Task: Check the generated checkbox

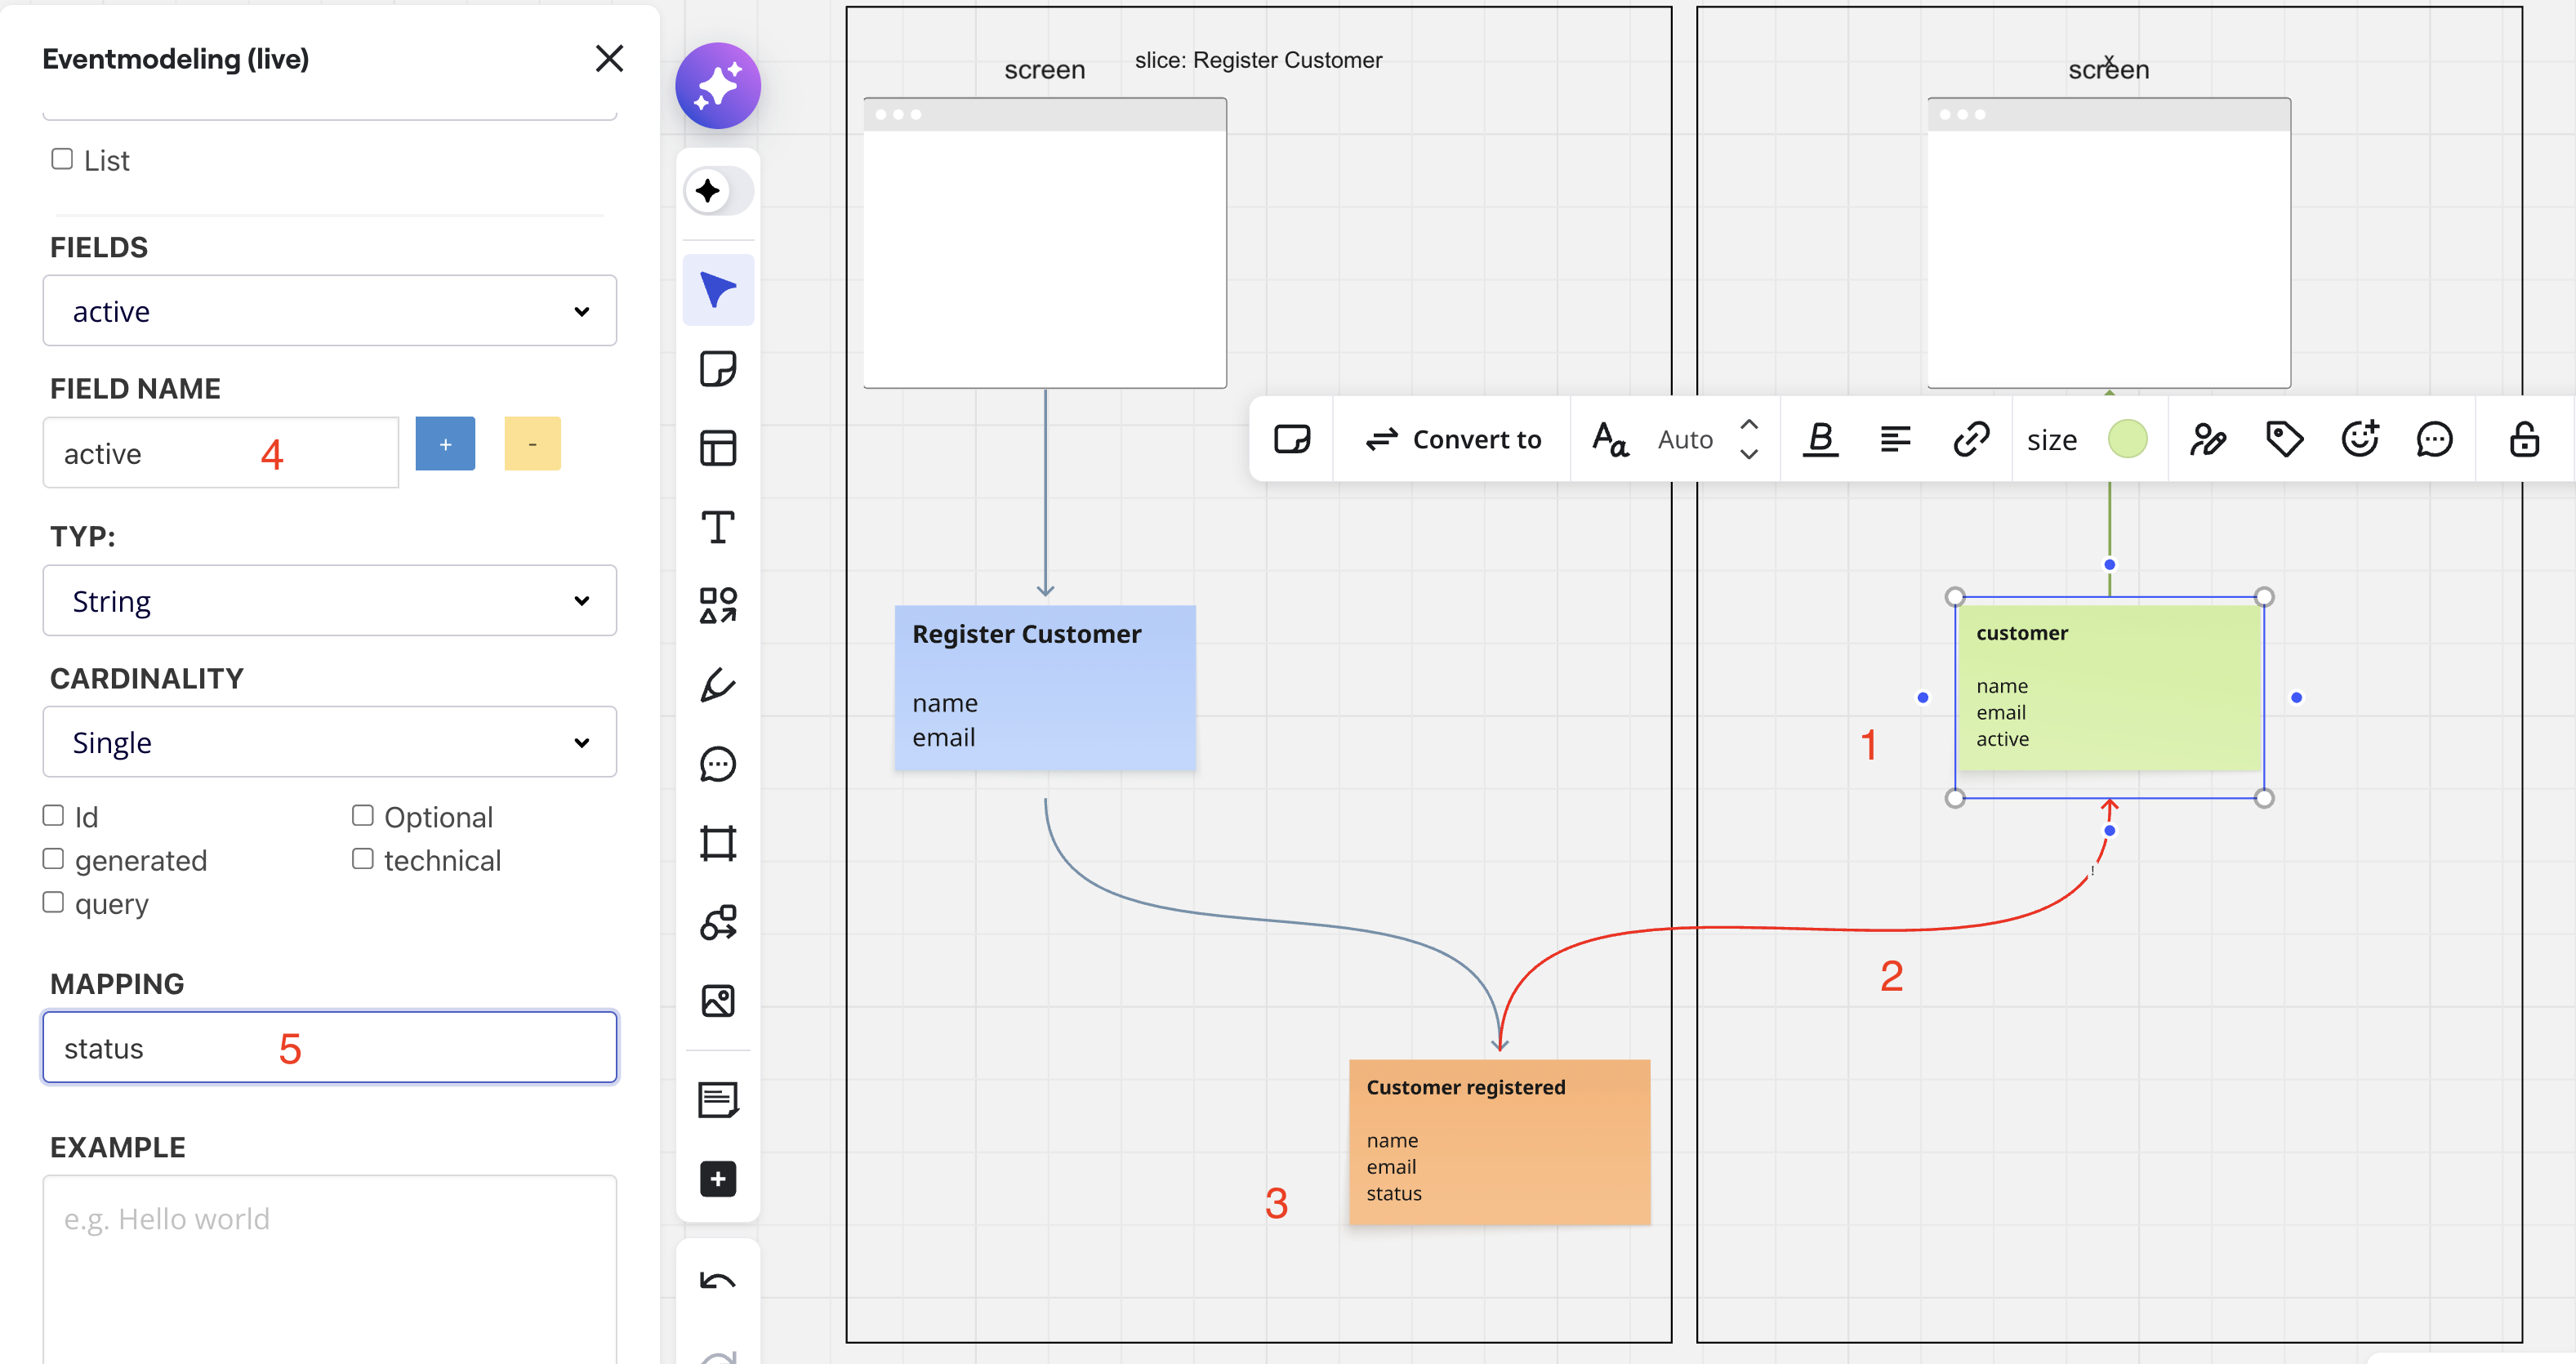Action: tap(54, 859)
